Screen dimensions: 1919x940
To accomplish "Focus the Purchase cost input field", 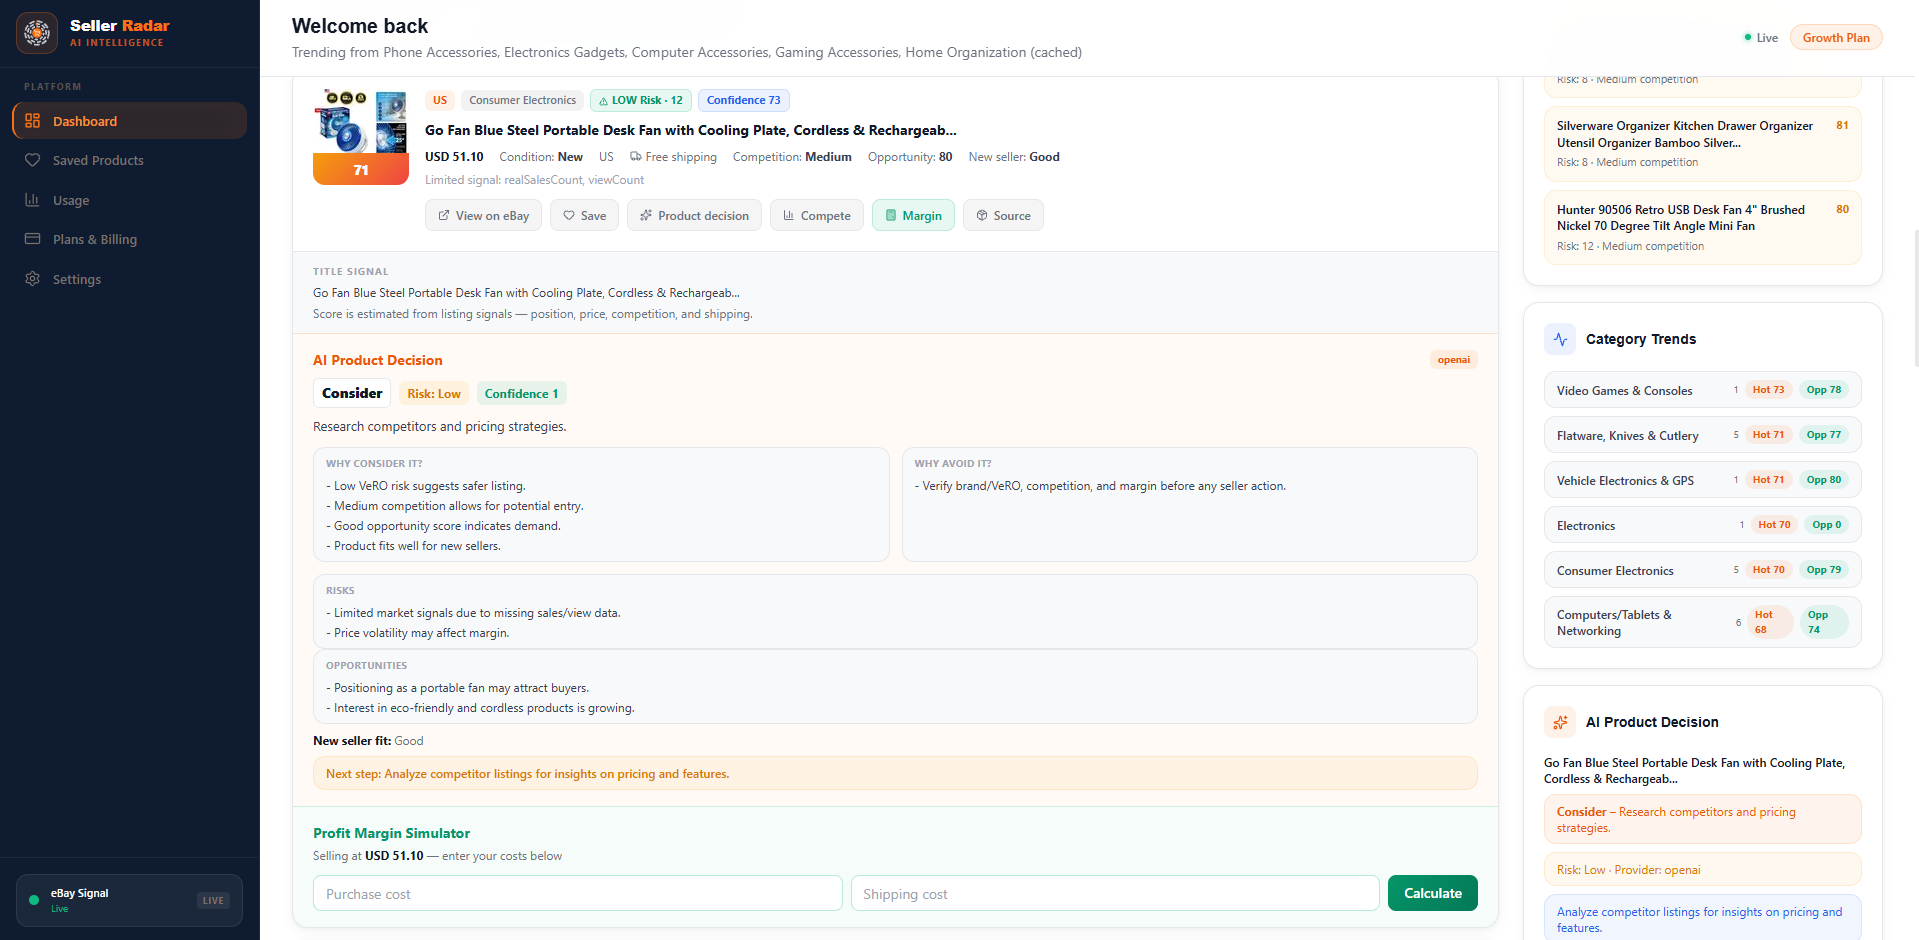I will point(578,894).
